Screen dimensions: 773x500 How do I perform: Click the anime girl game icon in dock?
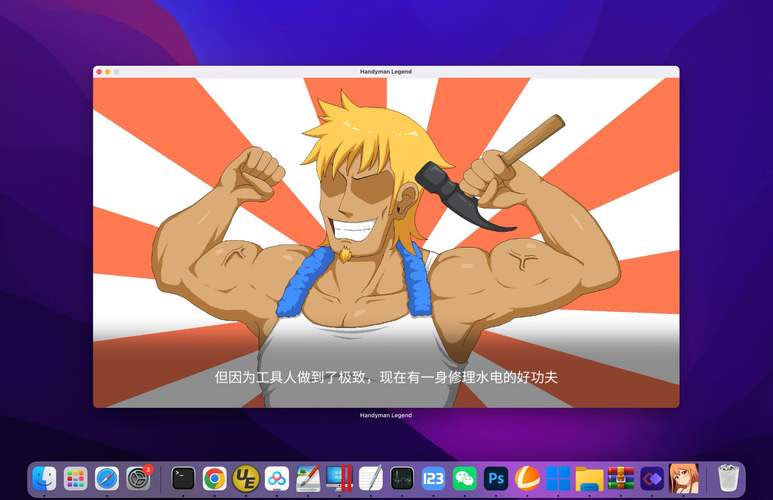(684, 478)
